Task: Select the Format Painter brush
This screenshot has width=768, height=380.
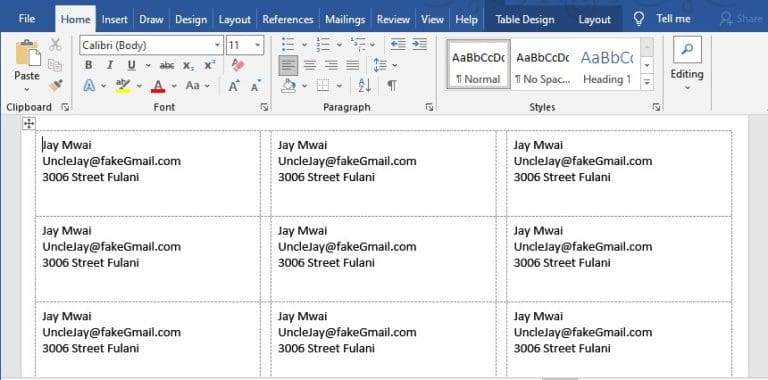Action: tap(55, 85)
